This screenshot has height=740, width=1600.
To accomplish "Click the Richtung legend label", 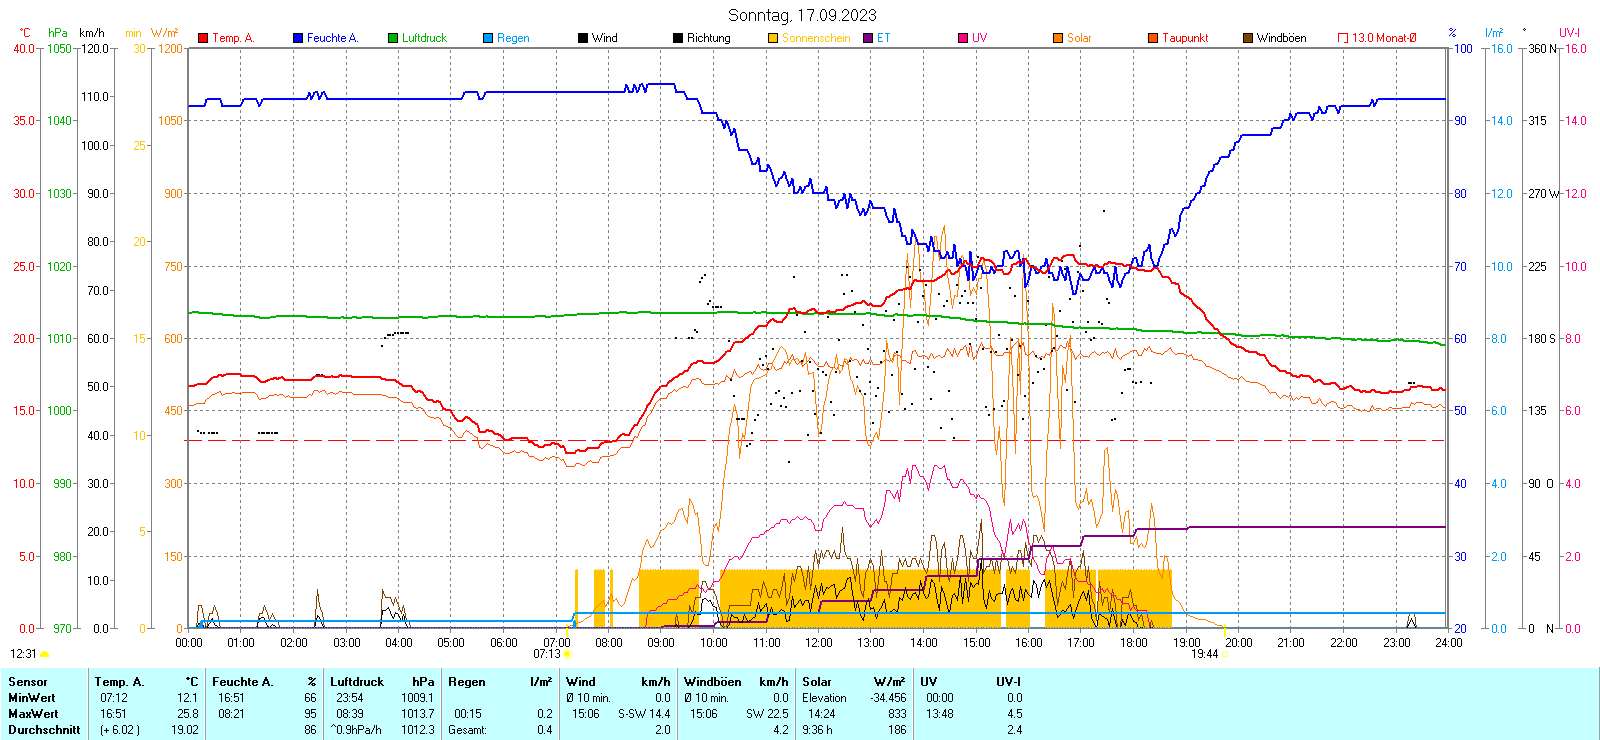I will coord(708,38).
